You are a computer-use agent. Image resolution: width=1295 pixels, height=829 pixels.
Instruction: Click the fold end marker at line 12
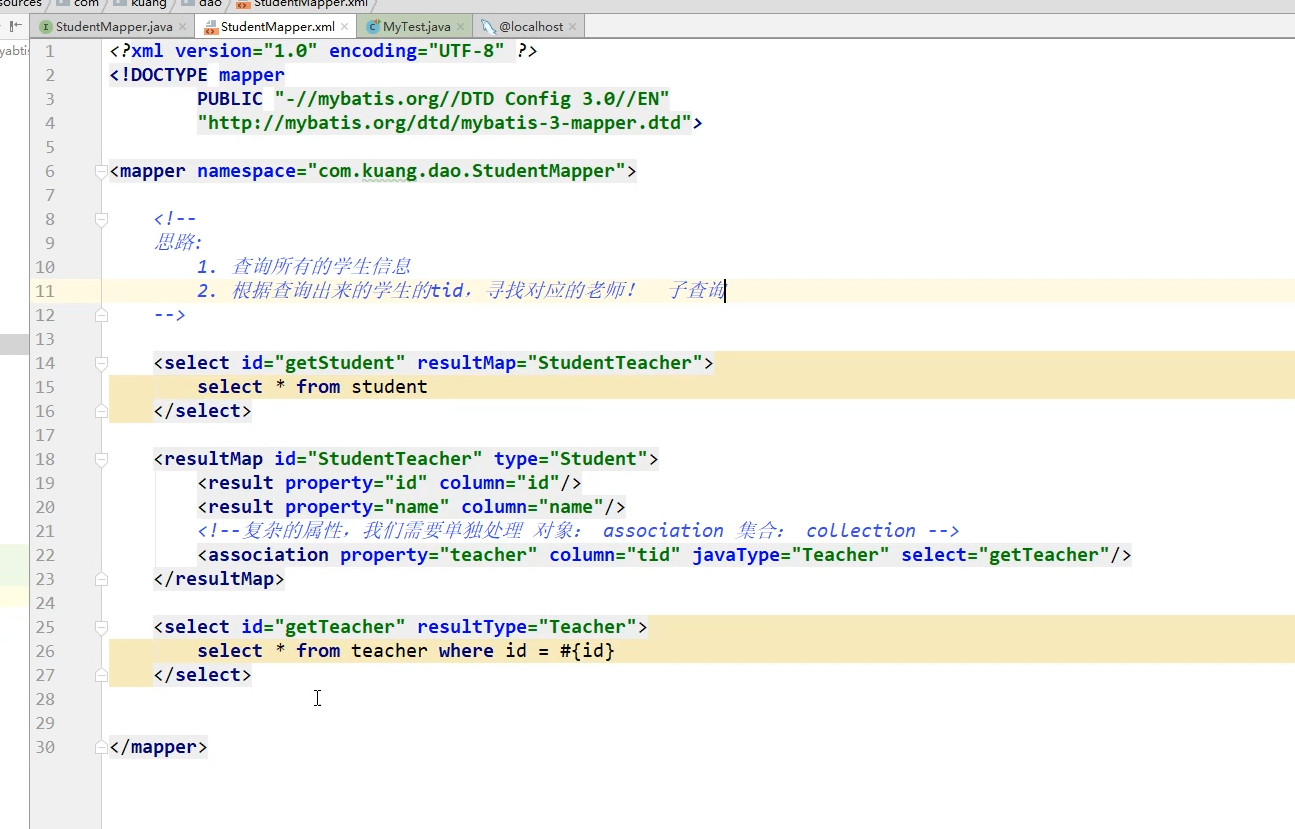click(101, 315)
